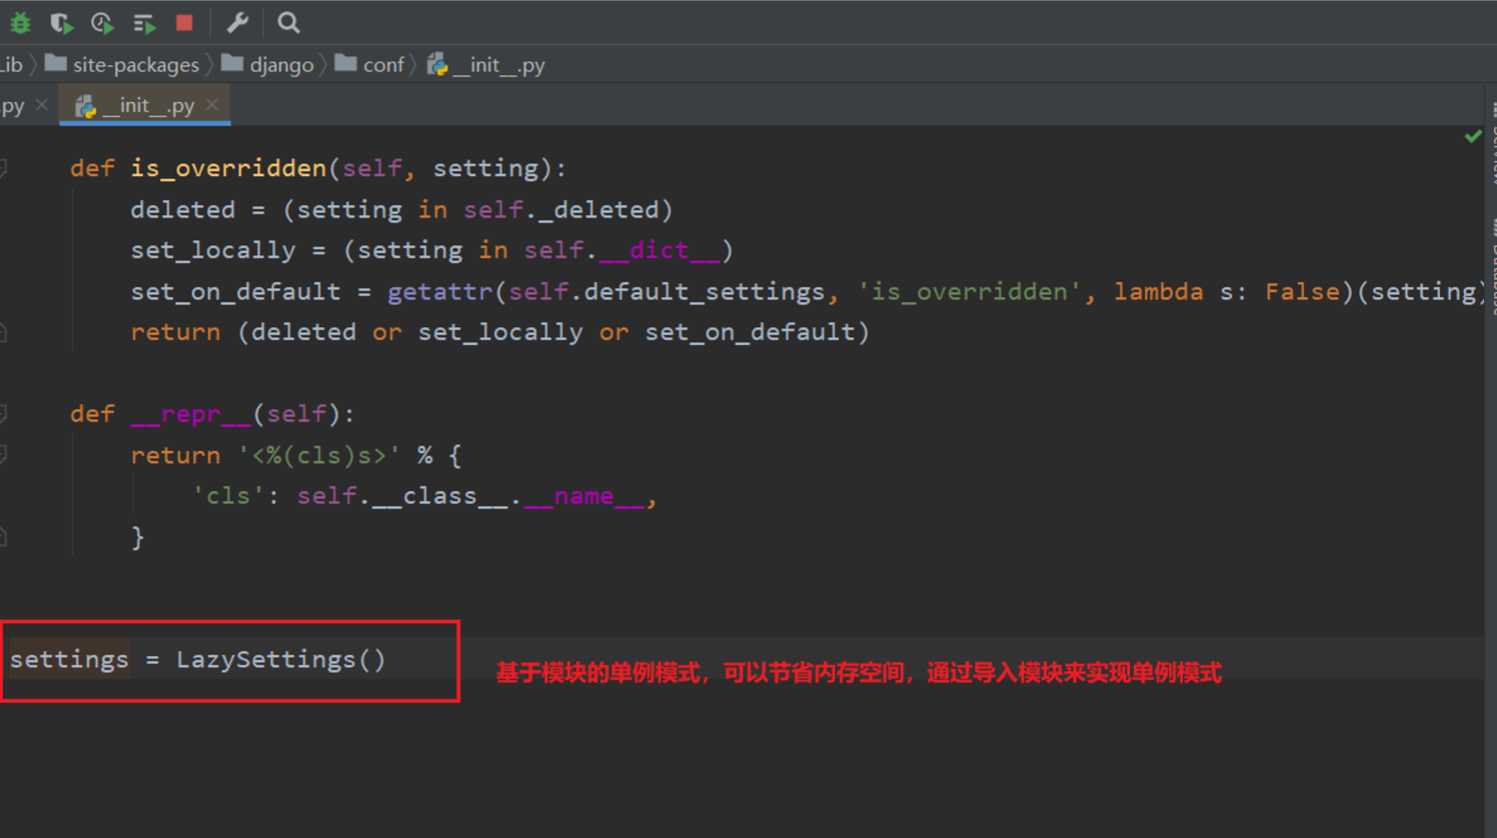
Task: Click the getattr builtin call
Action: coord(441,292)
